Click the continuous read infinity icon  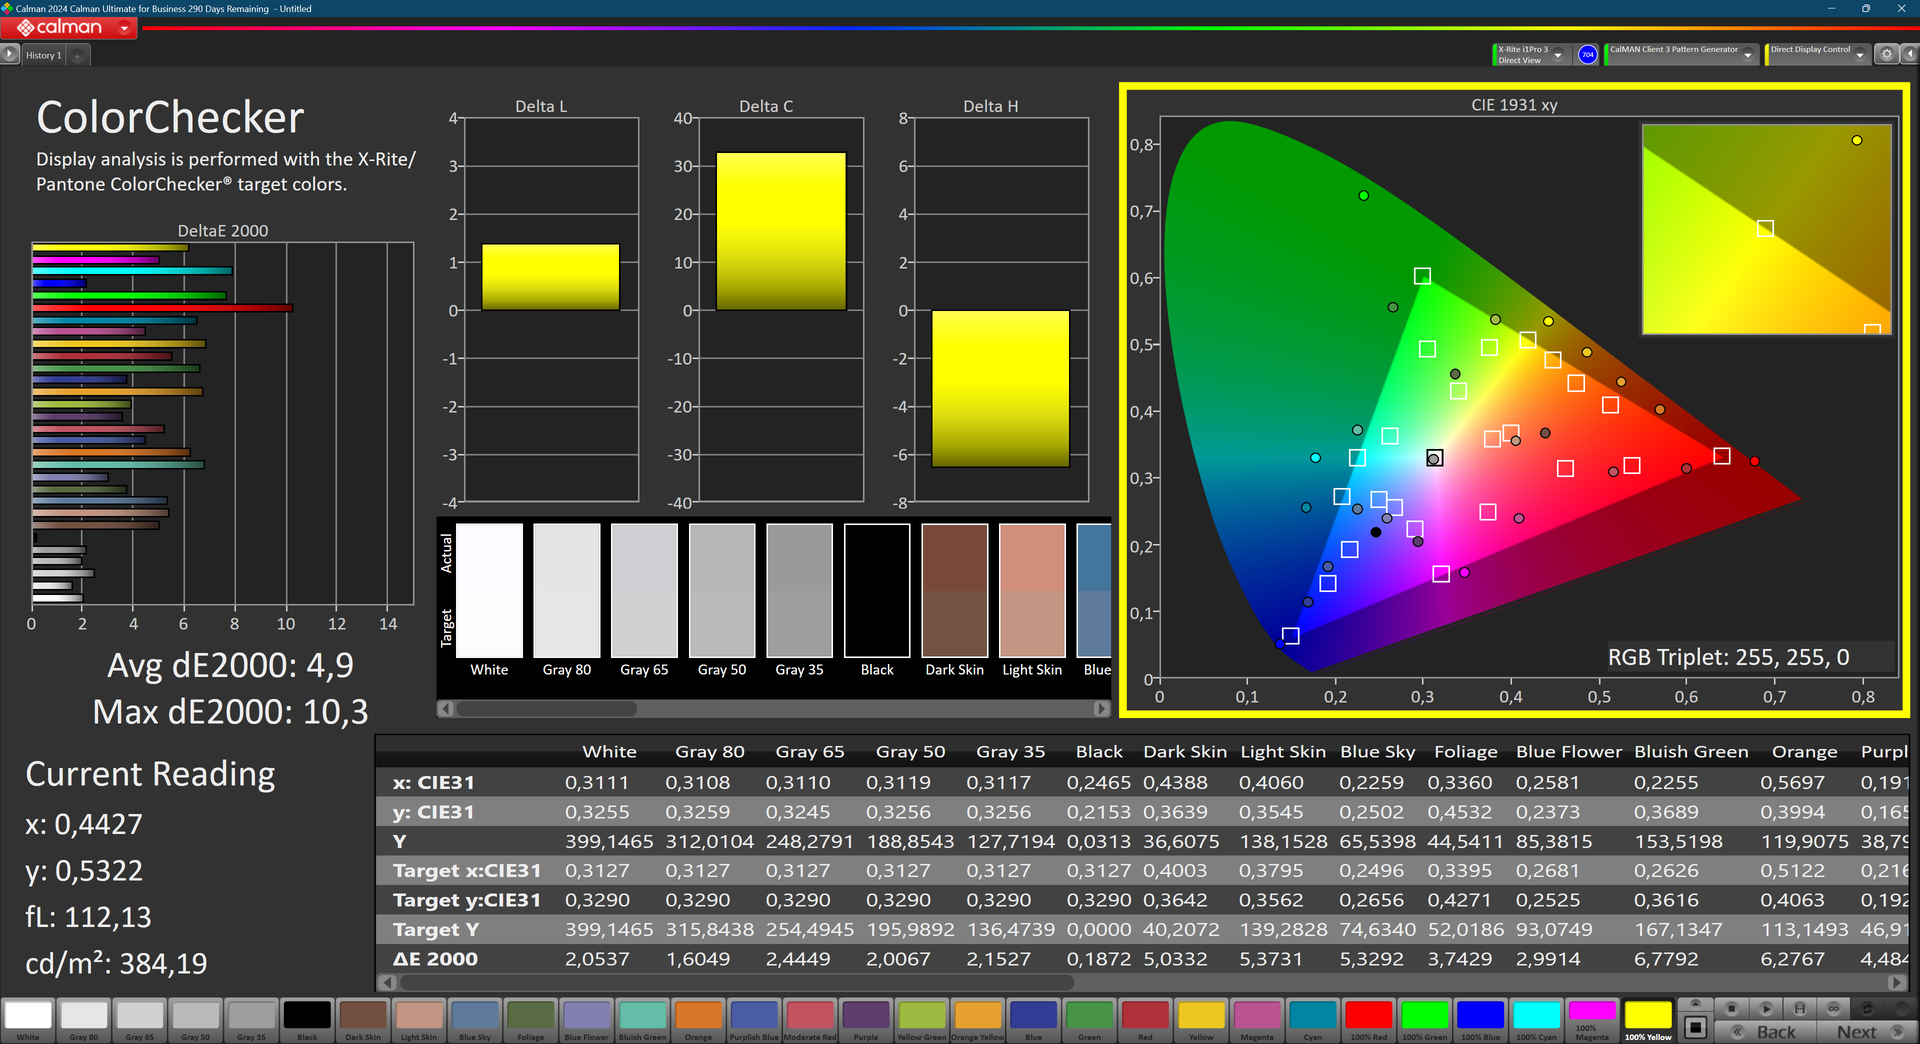(x=1834, y=1008)
